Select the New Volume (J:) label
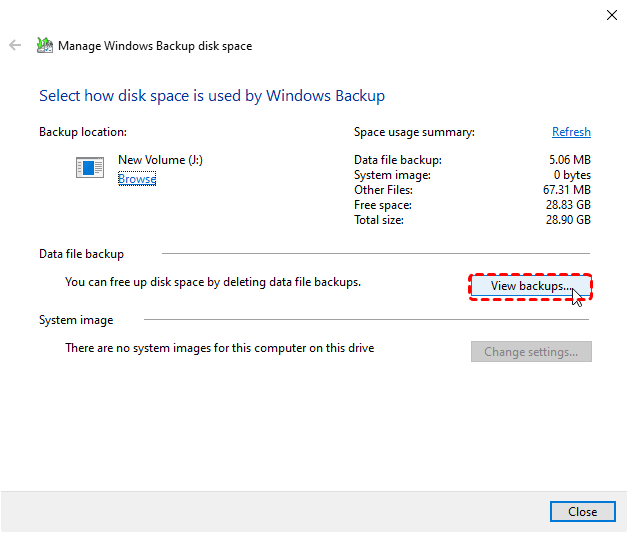628x533 pixels. coord(160,160)
